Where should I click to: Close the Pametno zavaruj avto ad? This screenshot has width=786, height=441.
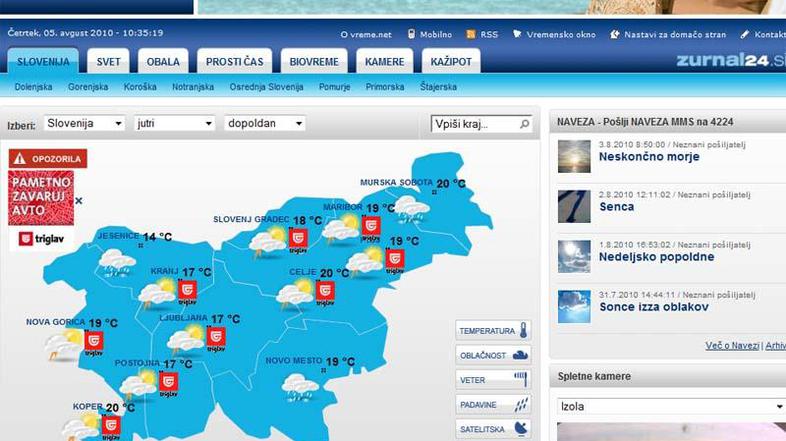[x=79, y=201]
